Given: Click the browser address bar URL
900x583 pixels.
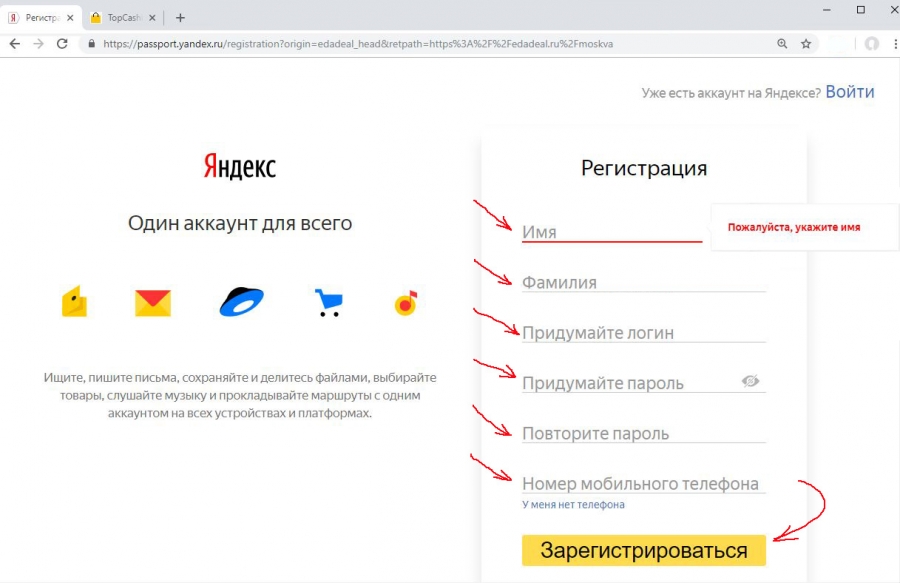Looking at the screenshot, I should [358, 44].
